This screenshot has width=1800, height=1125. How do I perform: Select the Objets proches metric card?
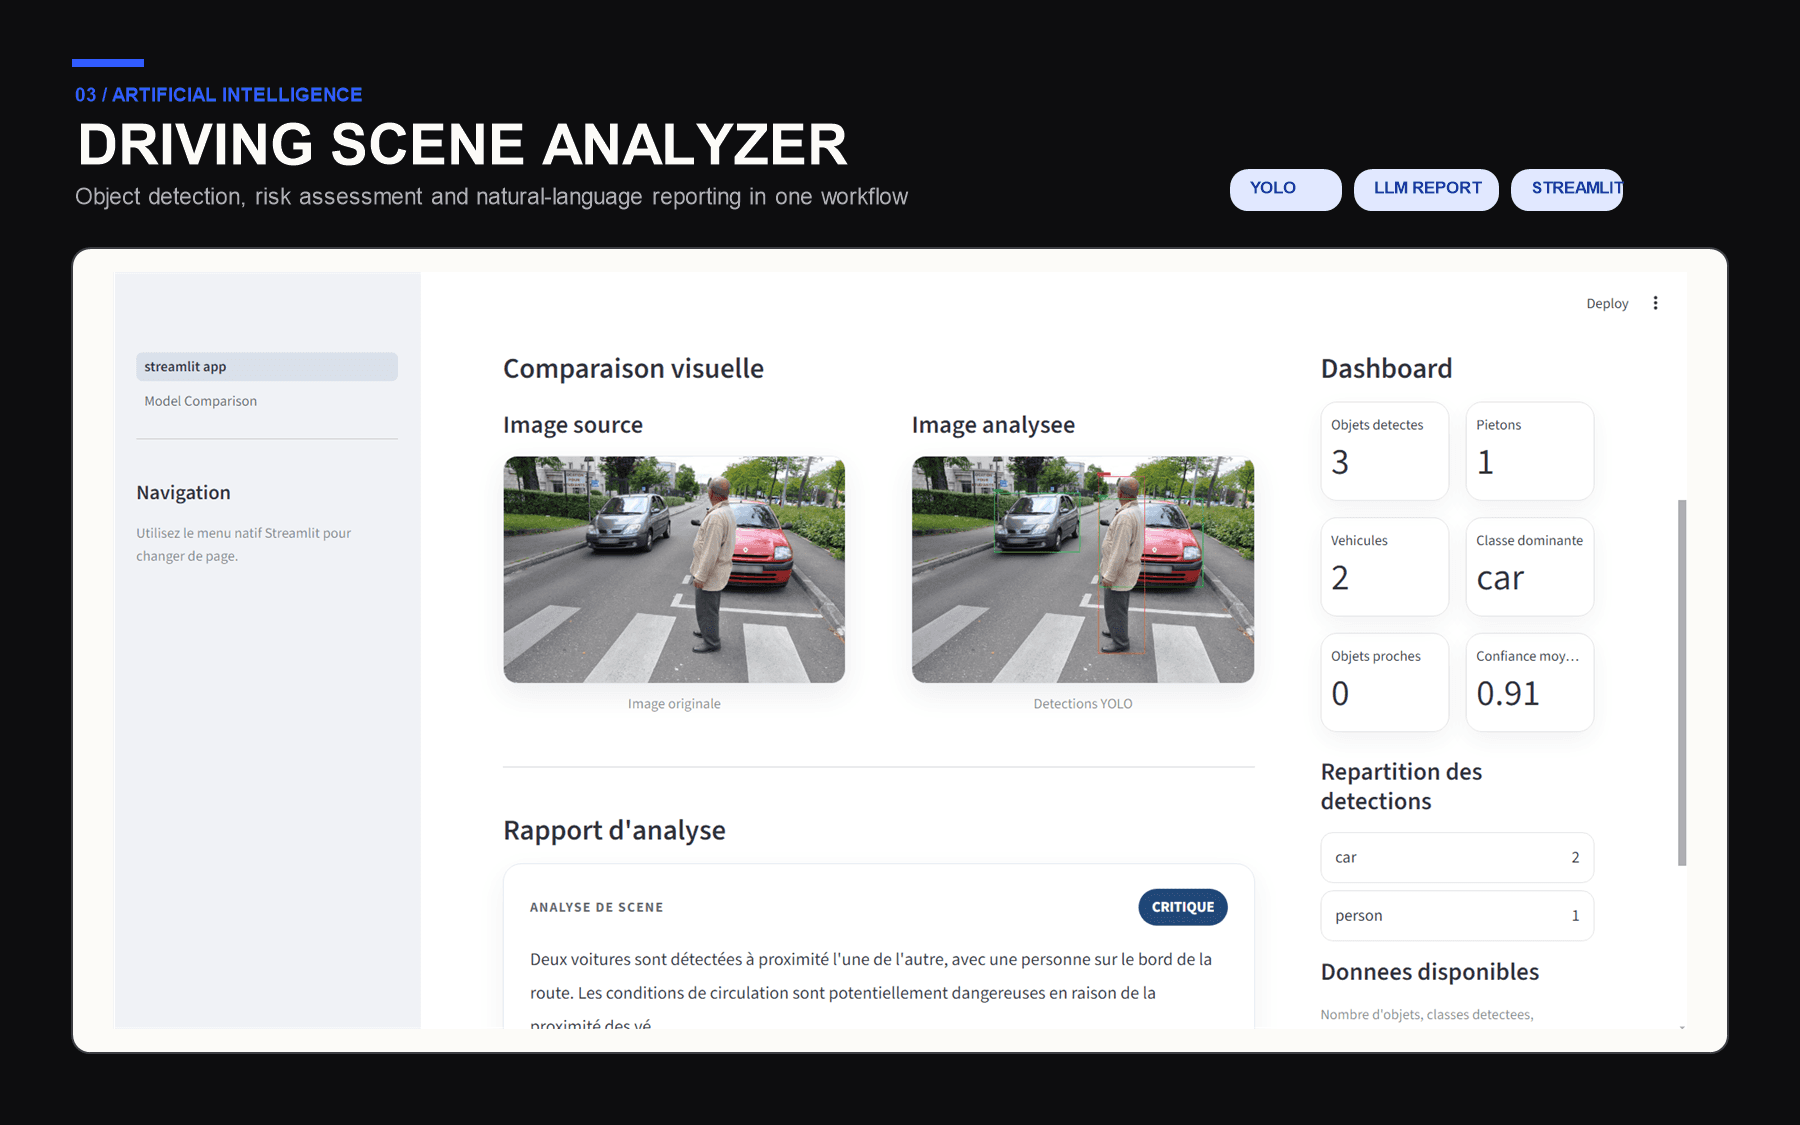(x=1384, y=683)
